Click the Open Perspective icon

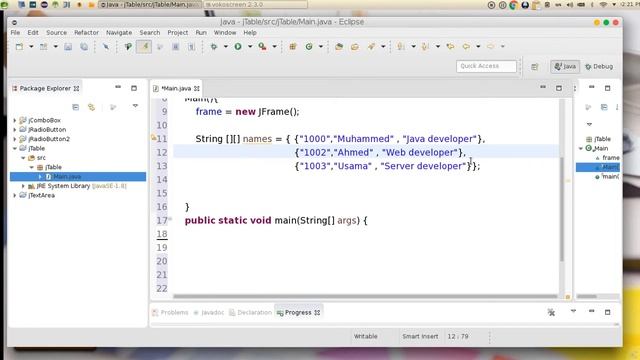[x=535, y=67]
